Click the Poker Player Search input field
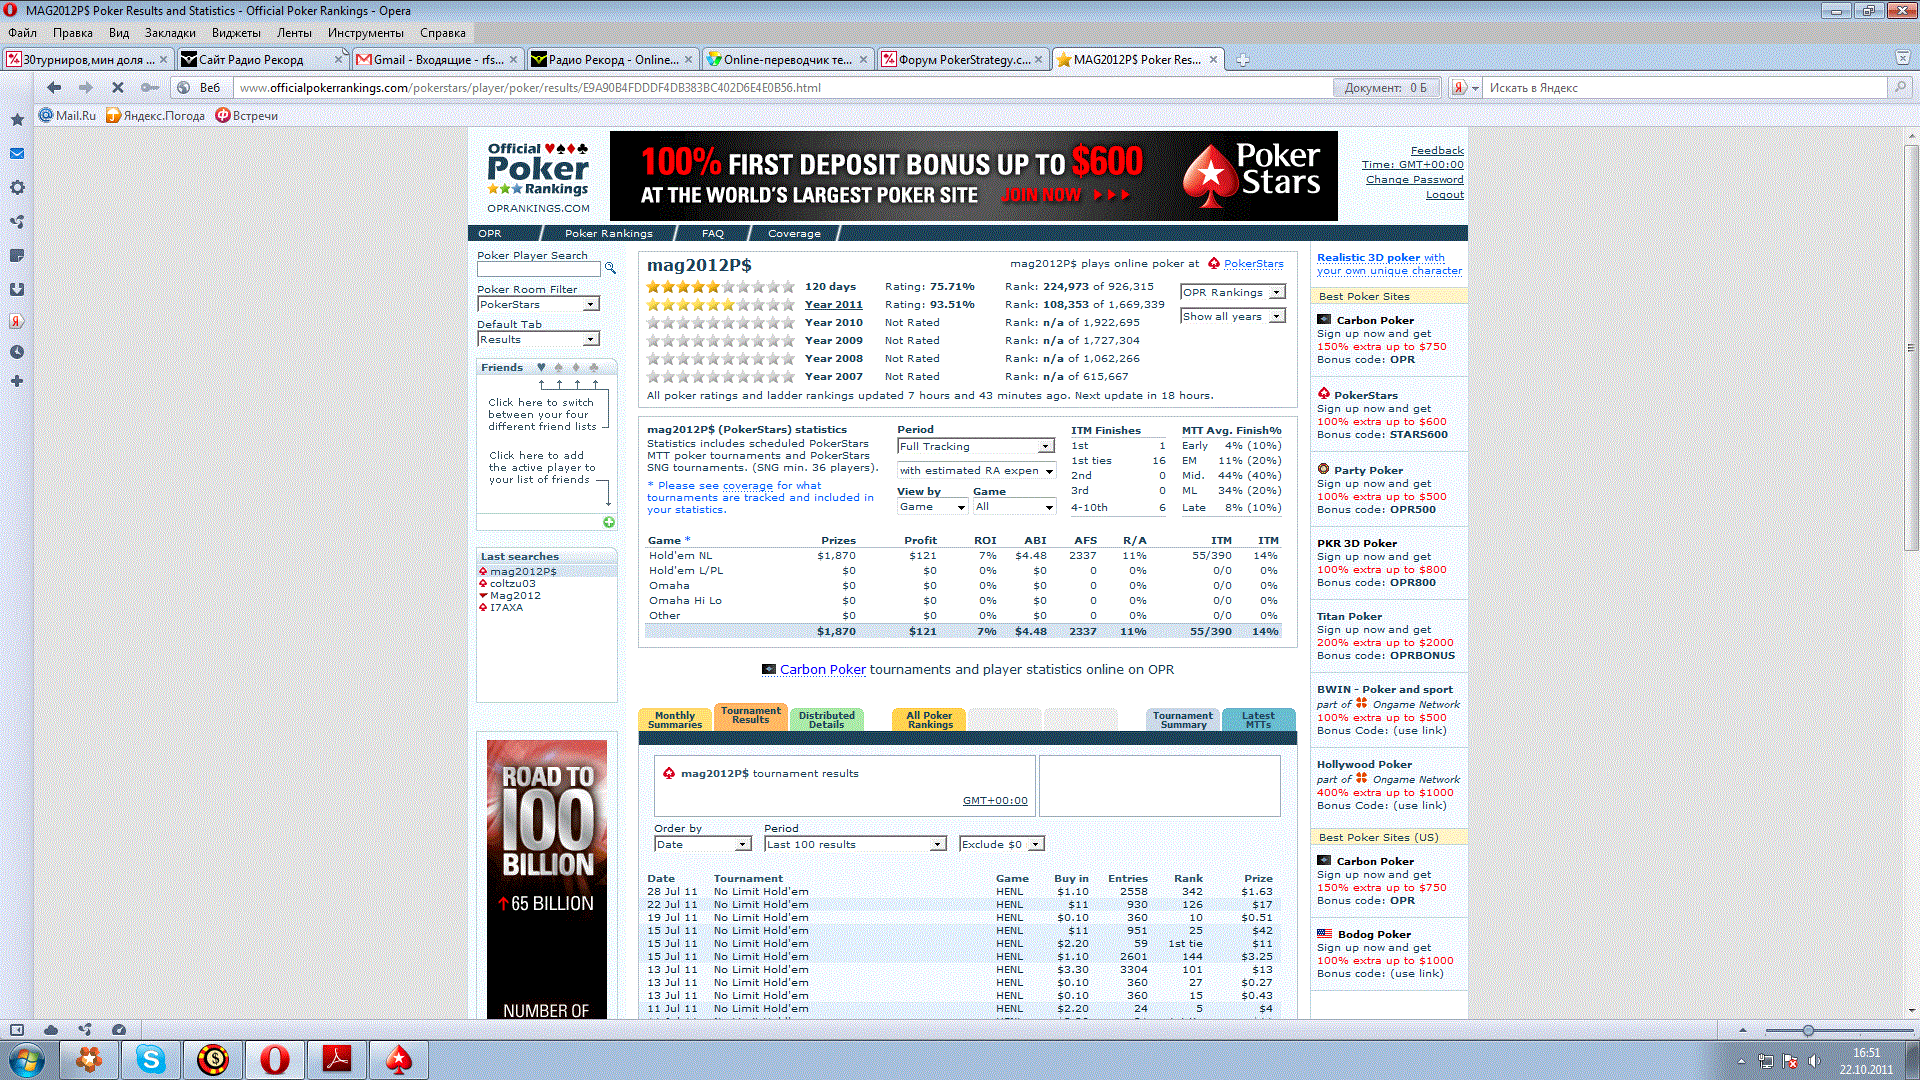This screenshot has height=1080, width=1920. tap(539, 269)
